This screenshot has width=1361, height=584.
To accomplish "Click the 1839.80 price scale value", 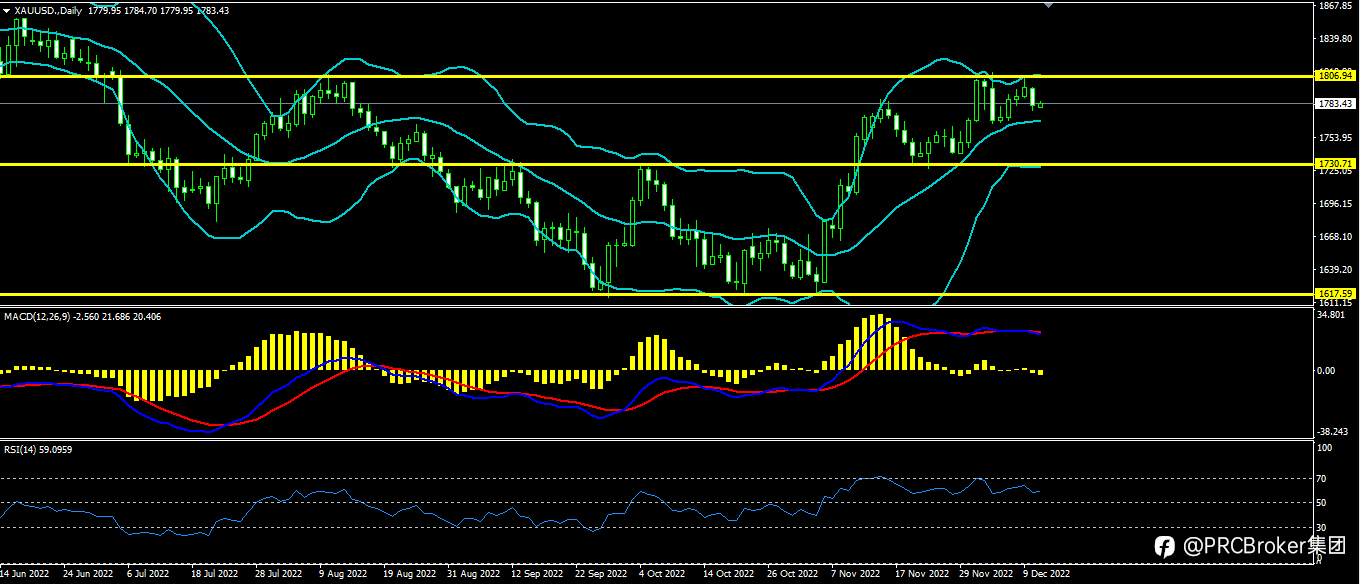I will point(1336,39).
